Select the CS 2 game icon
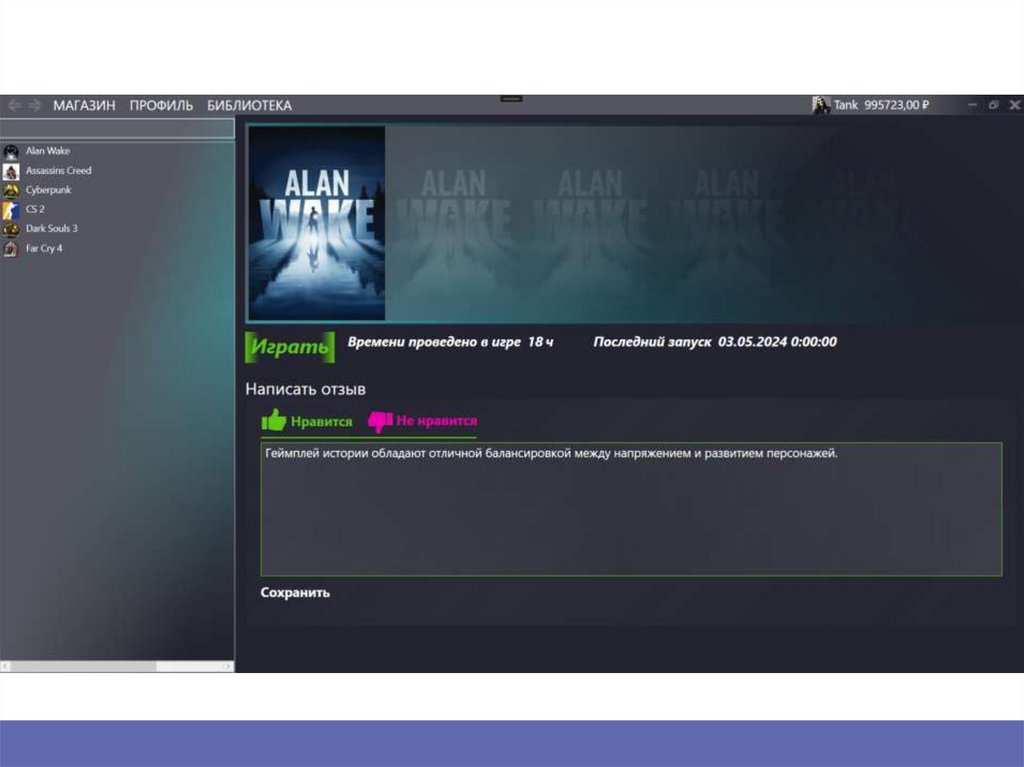1024x767 pixels. tap(11, 210)
